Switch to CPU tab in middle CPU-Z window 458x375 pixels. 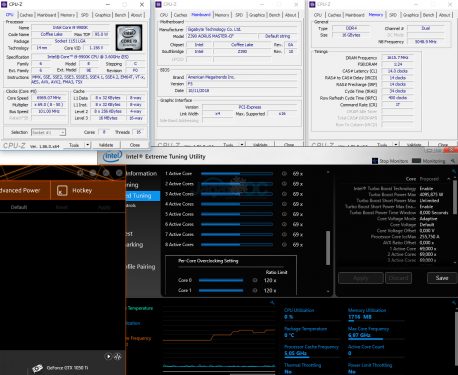tap(164, 15)
